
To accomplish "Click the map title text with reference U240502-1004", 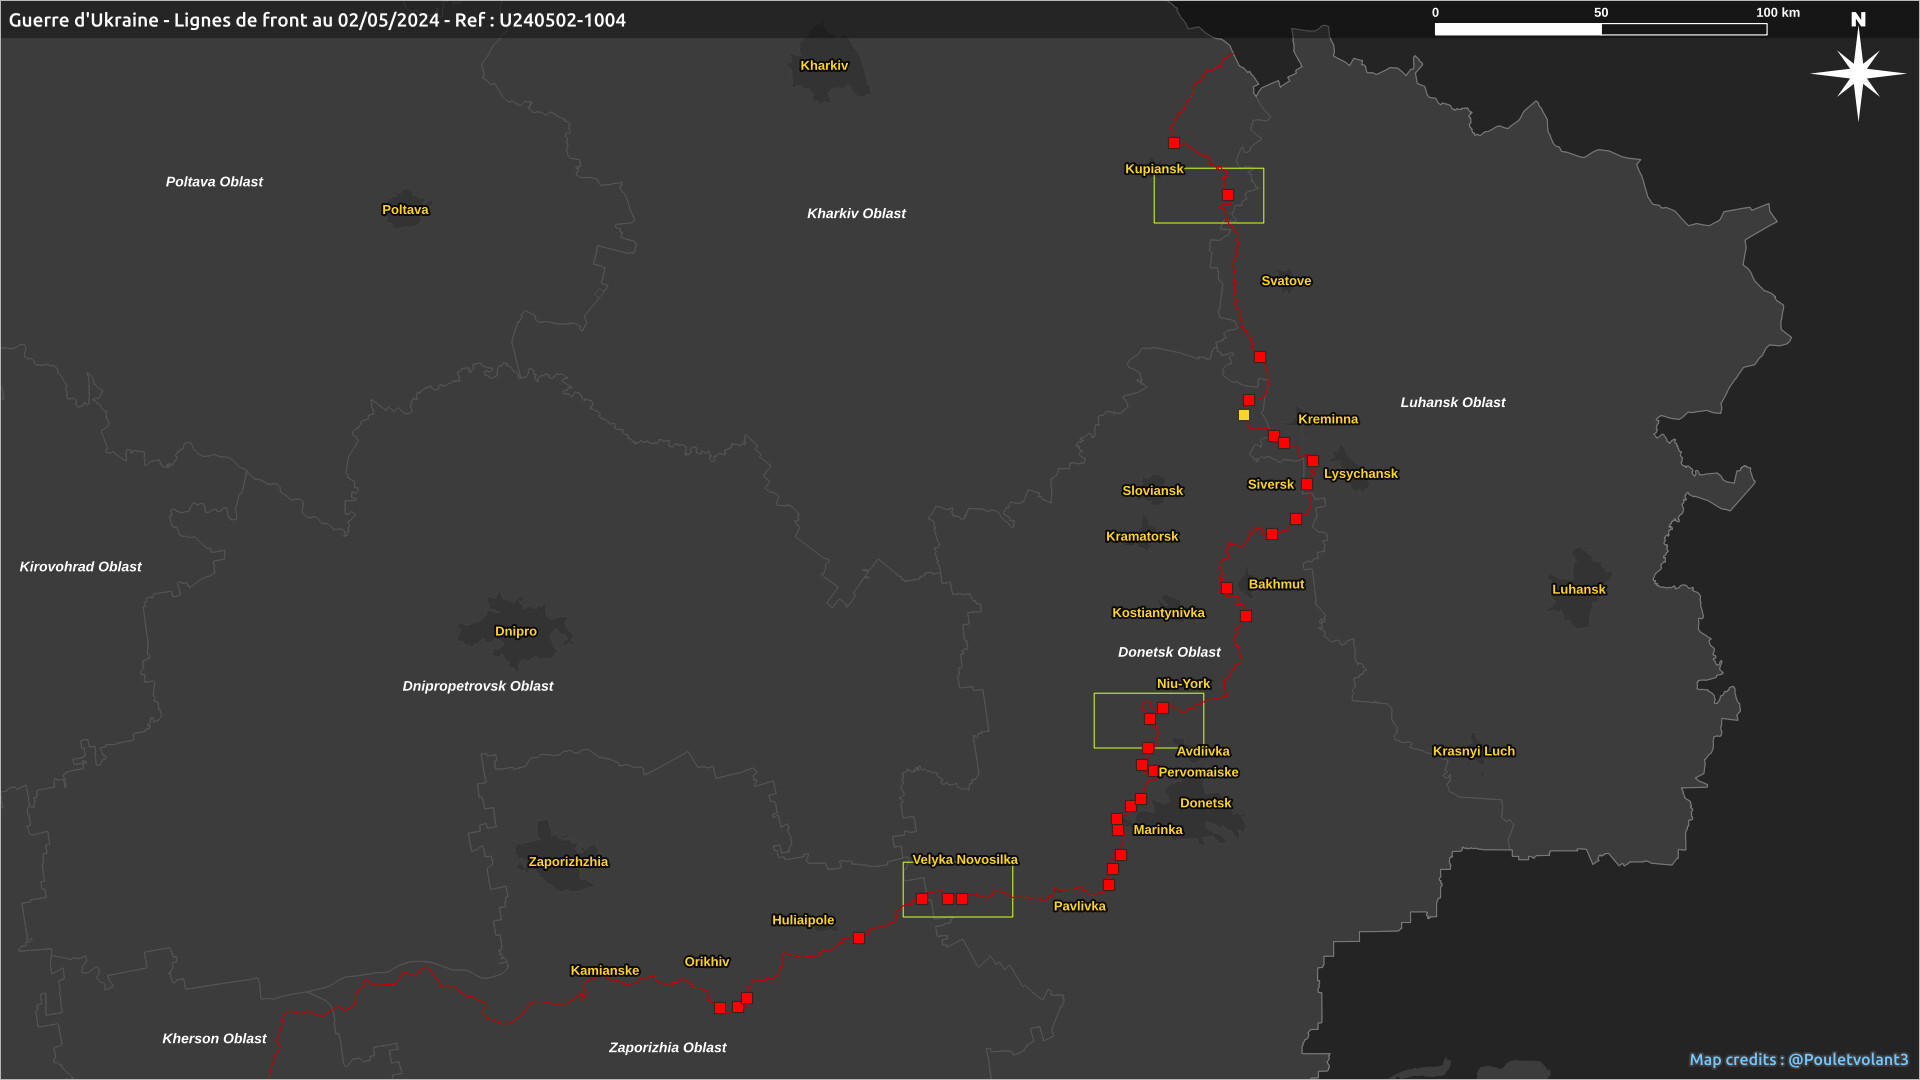I will point(317,20).
